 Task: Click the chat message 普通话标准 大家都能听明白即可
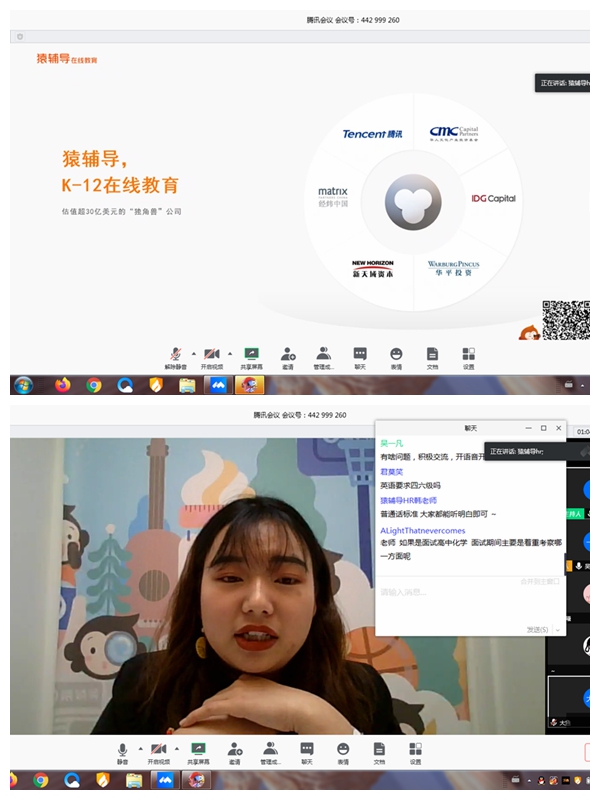tap(438, 514)
